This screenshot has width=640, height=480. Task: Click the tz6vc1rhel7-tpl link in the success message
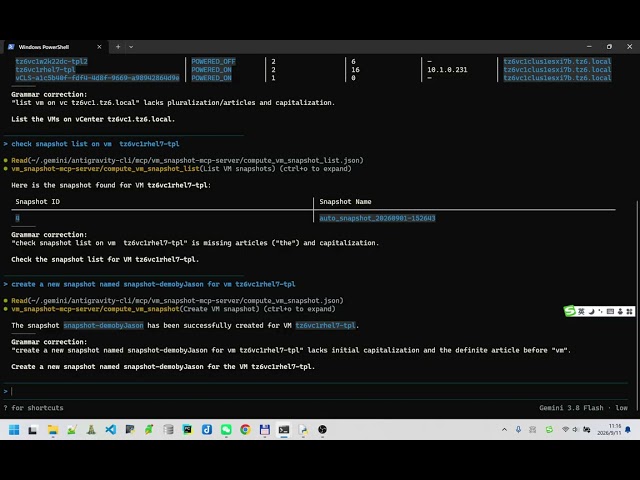point(325,325)
